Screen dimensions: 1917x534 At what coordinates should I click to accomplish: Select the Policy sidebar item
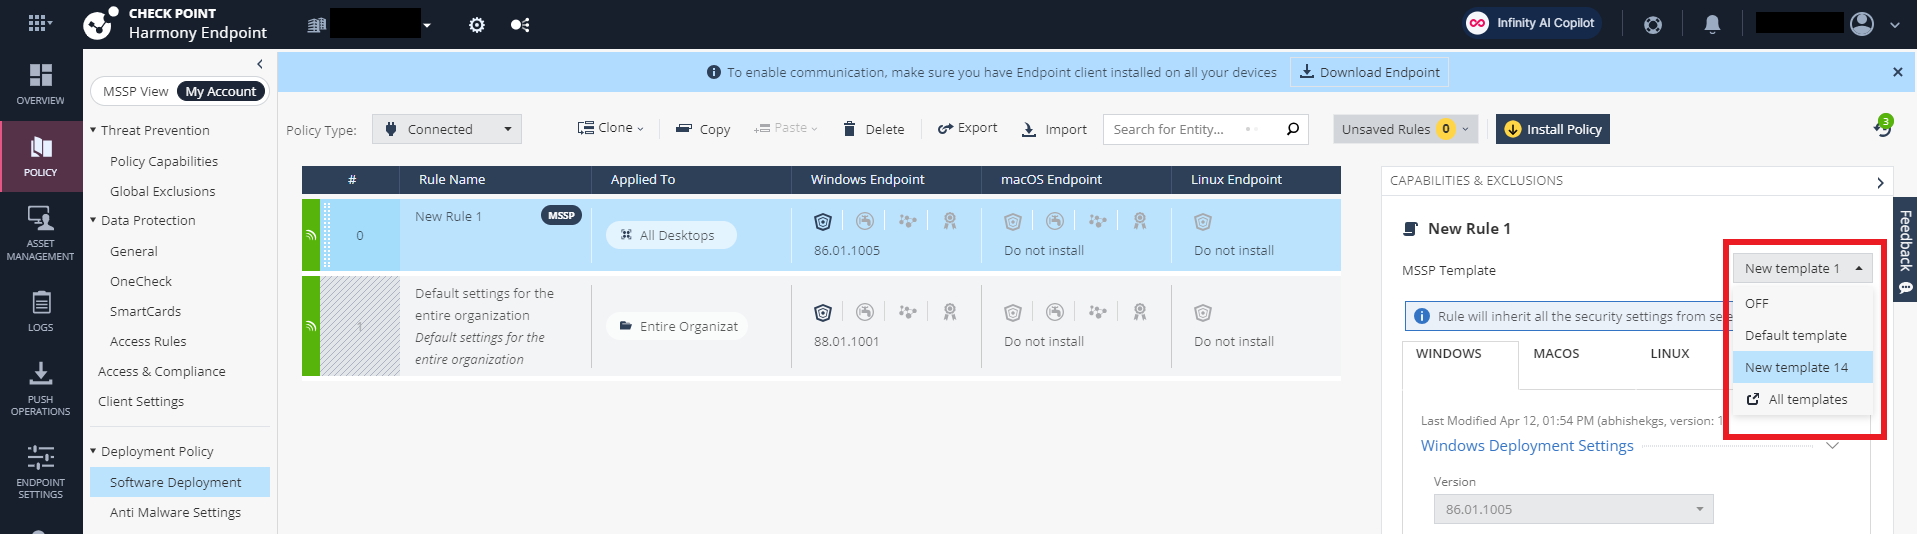[41, 157]
